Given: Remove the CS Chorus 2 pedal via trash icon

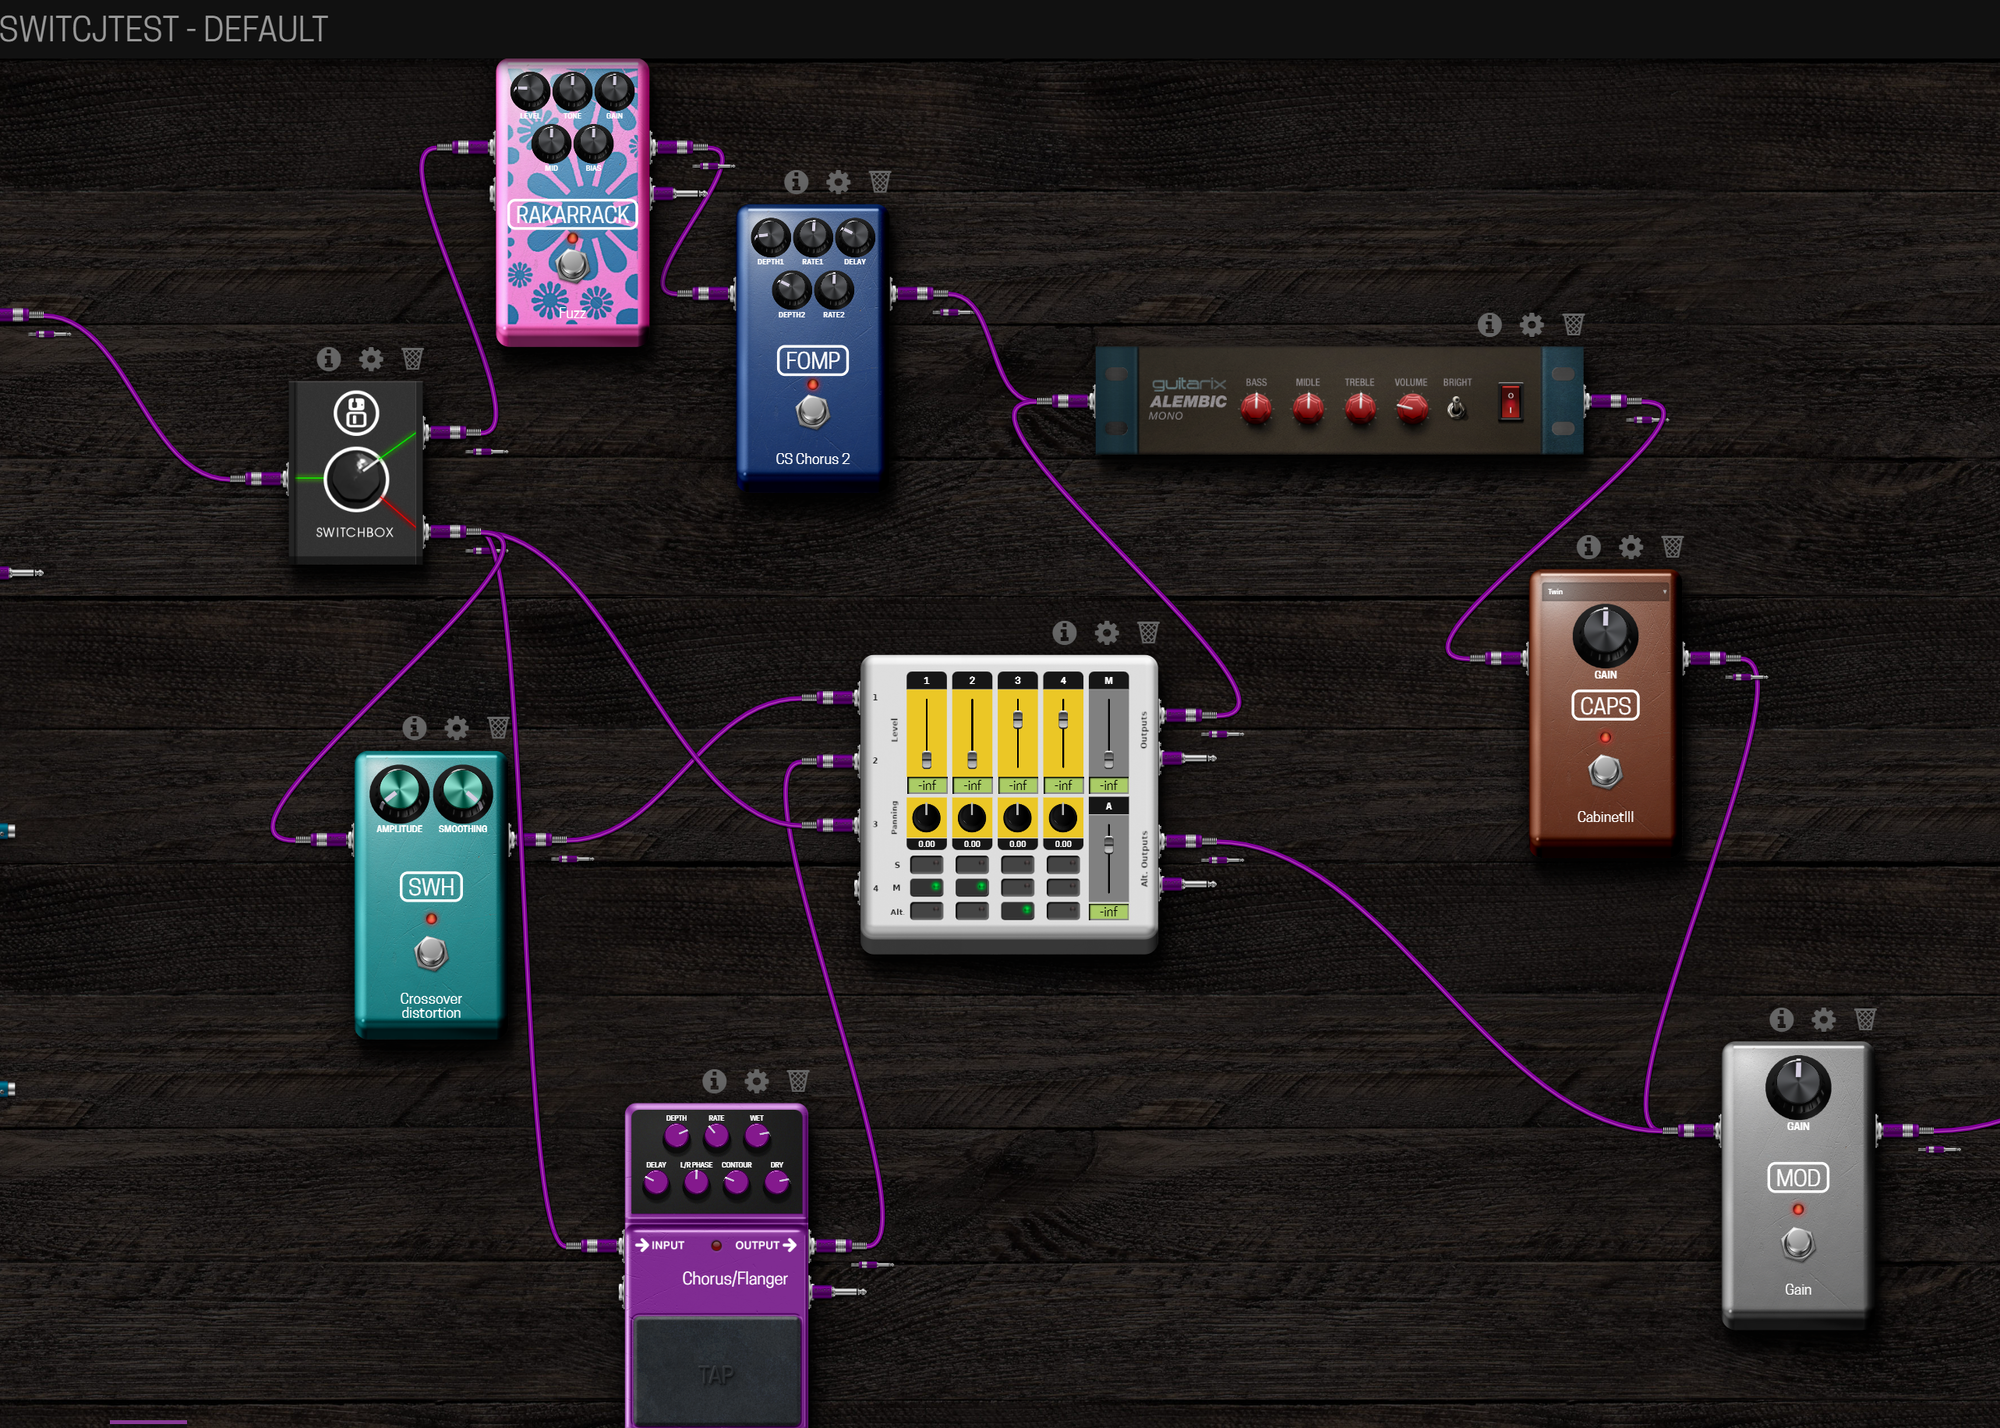Looking at the screenshot, I should [x=880, y=181].
